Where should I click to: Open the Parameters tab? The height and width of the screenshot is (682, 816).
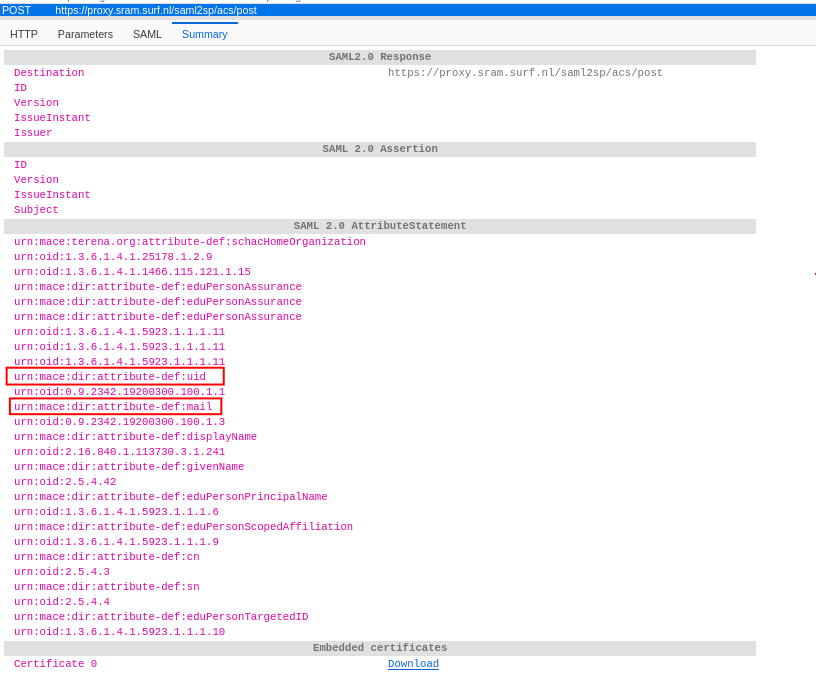(85, 34)
